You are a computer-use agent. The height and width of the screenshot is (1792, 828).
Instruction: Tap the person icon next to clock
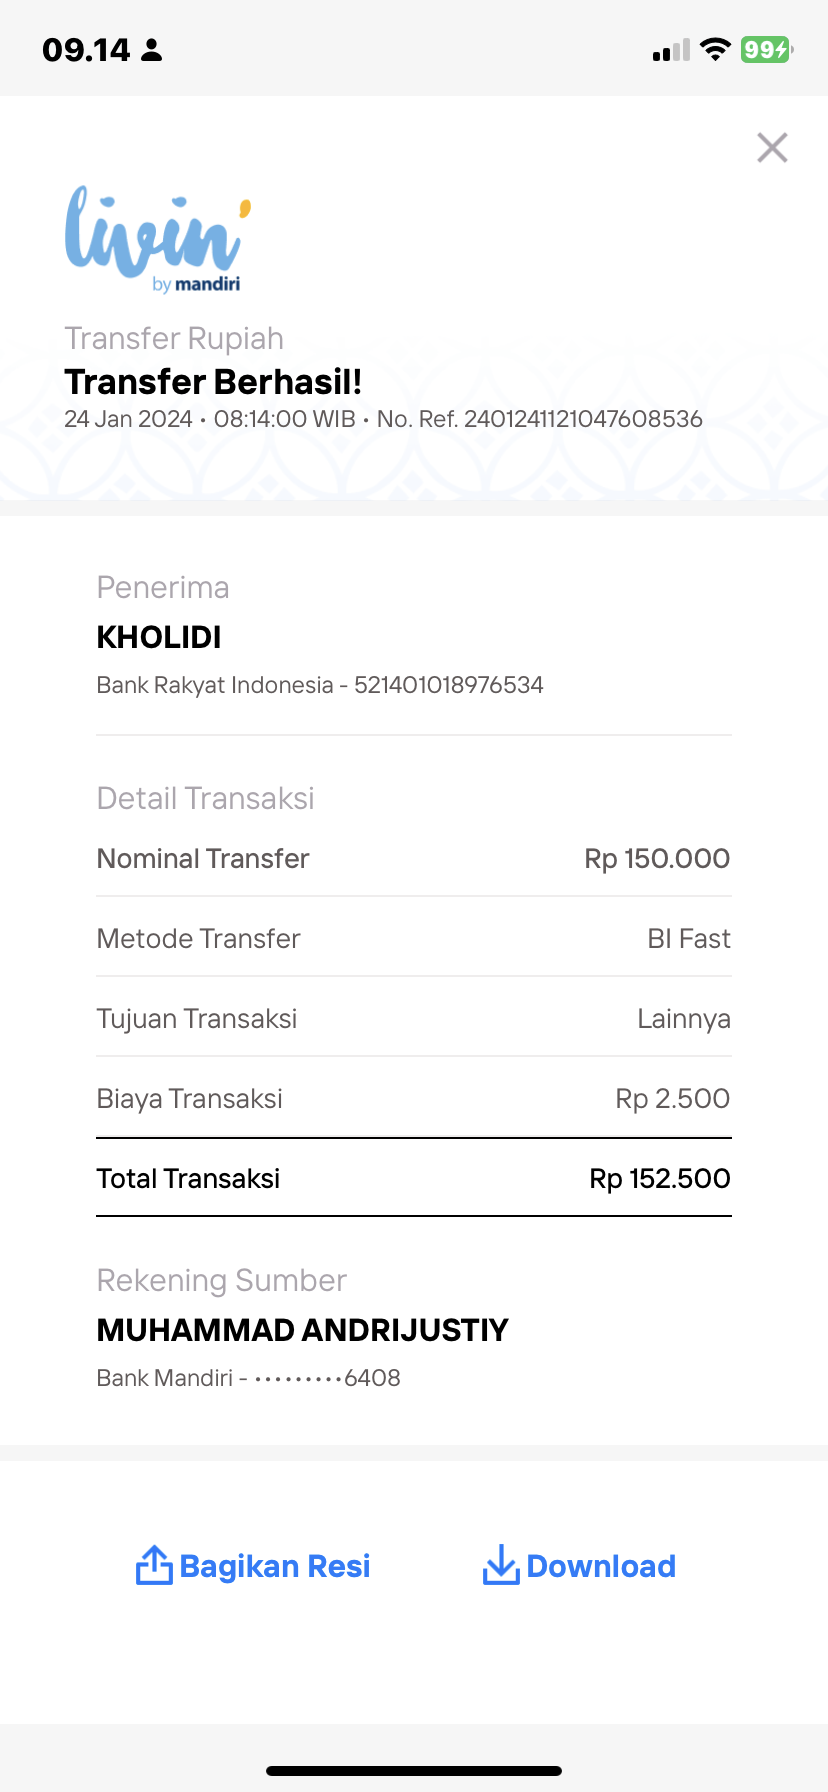tap(152, 50)
